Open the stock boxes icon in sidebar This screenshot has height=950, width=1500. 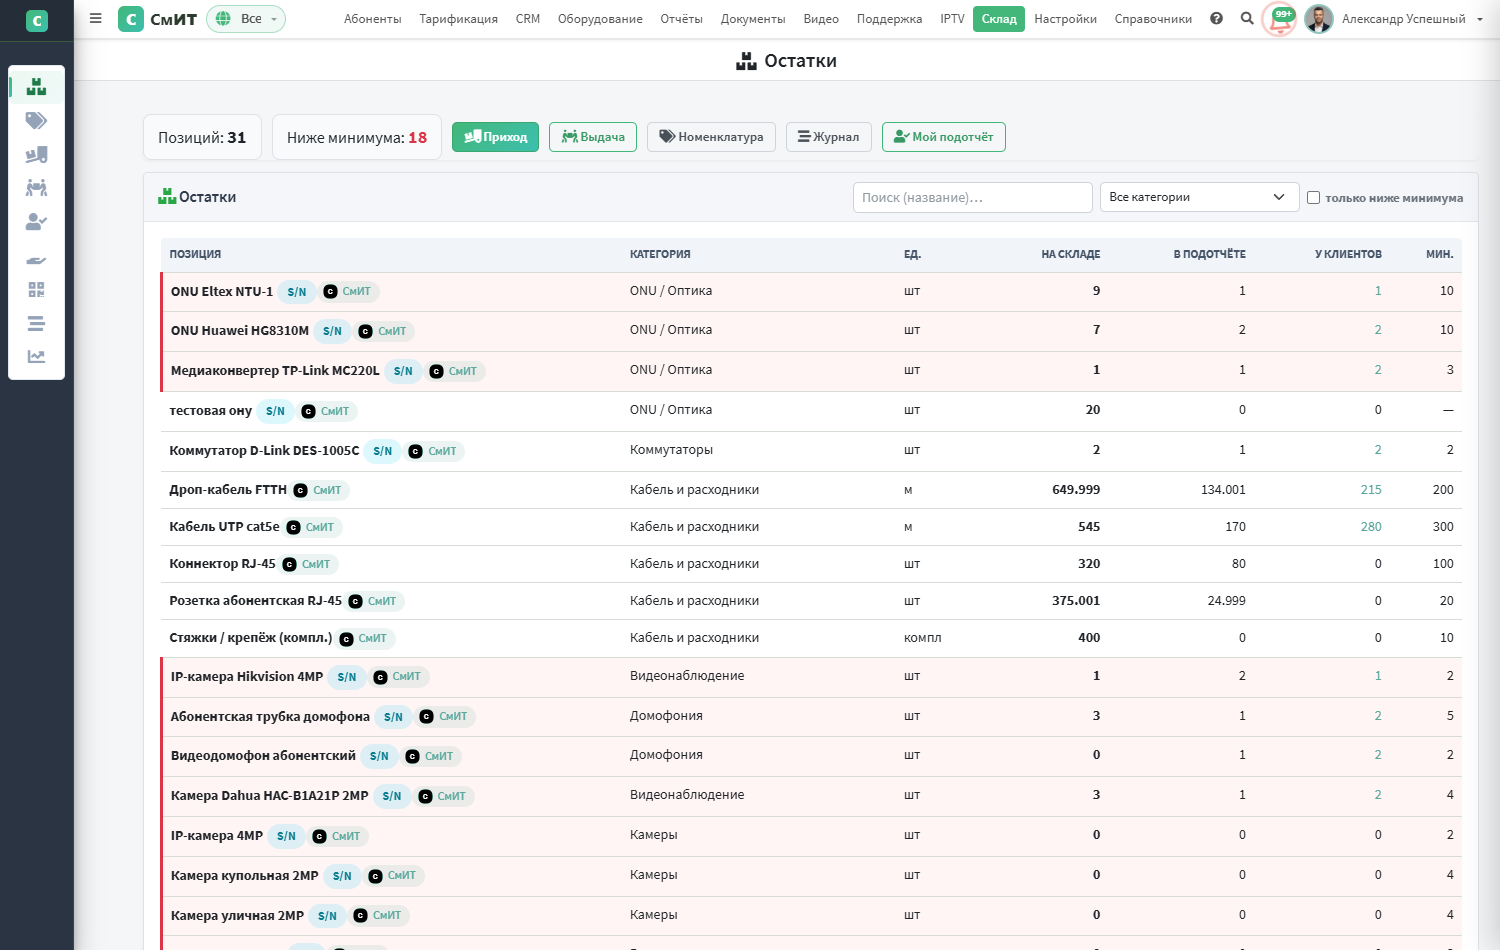(36, 87)
